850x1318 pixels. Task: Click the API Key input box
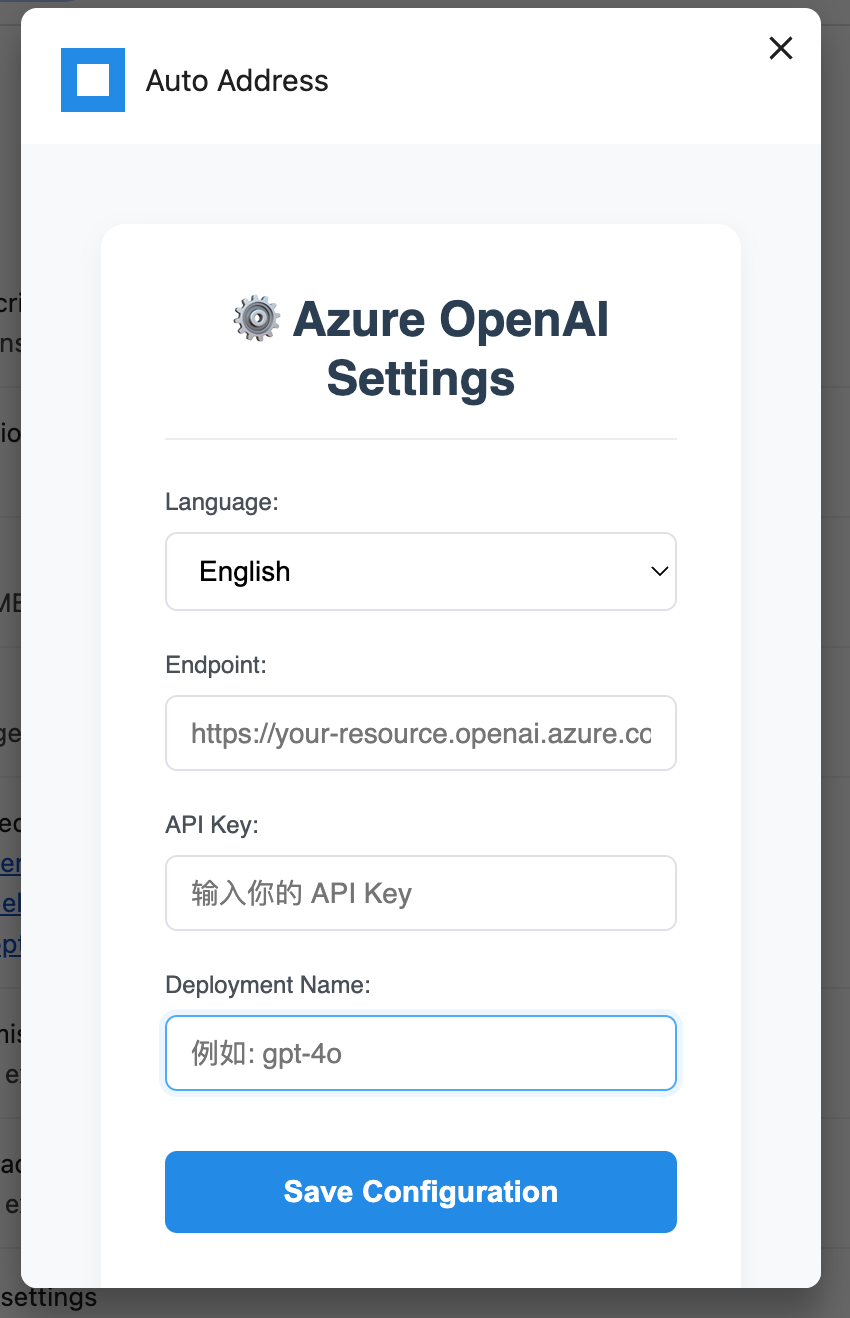[x=420, y=893]
